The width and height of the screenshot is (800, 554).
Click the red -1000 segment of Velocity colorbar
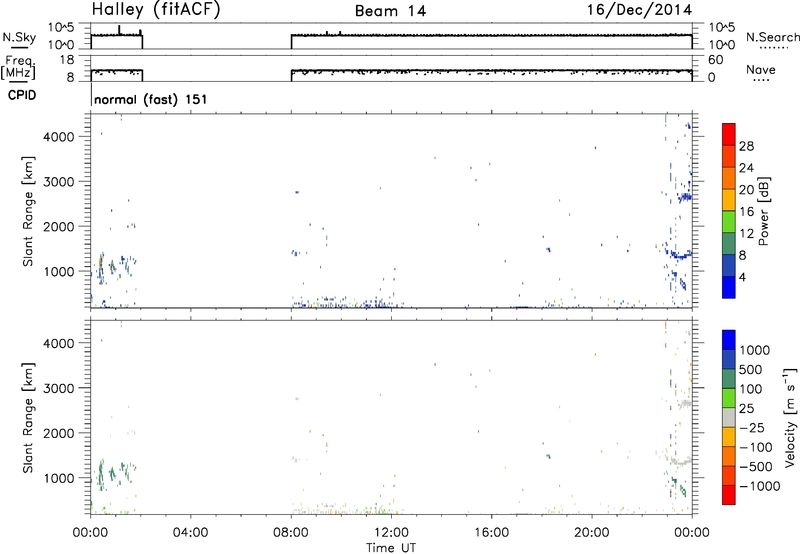[x=729, y=495]
